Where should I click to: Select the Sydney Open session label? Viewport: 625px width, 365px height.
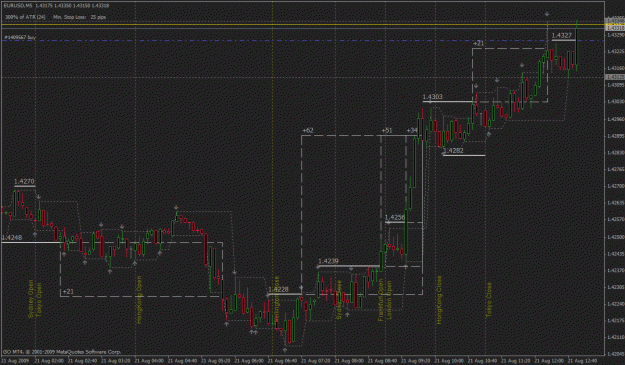31,299
